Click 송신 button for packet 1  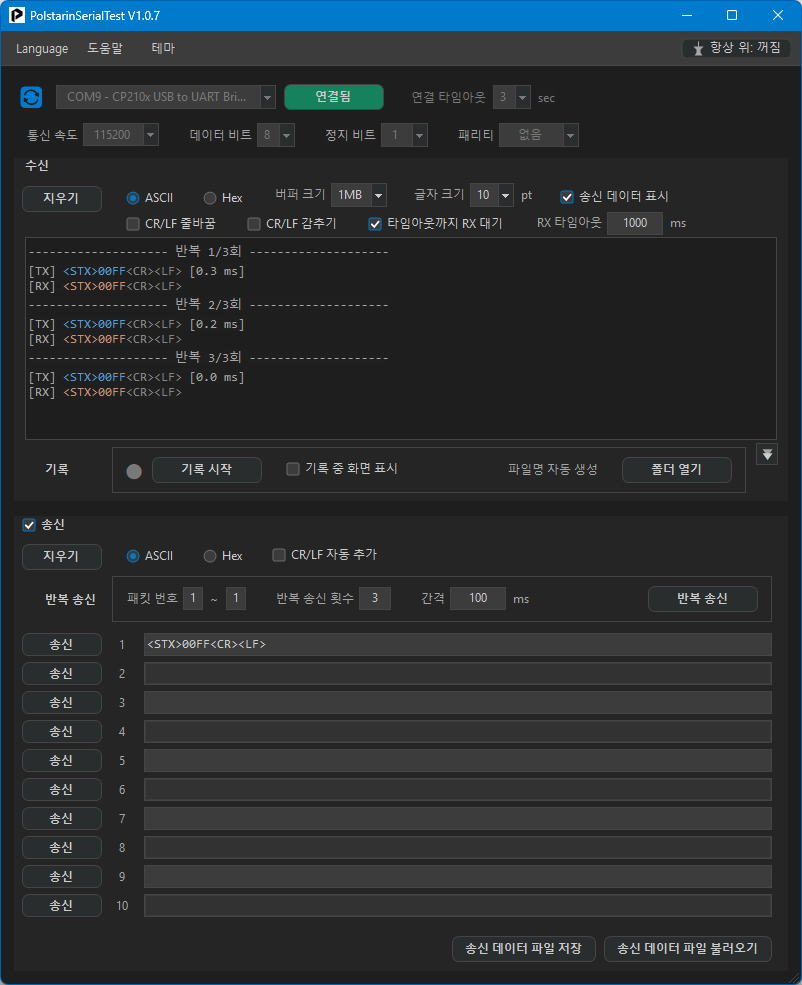(62, 645)
